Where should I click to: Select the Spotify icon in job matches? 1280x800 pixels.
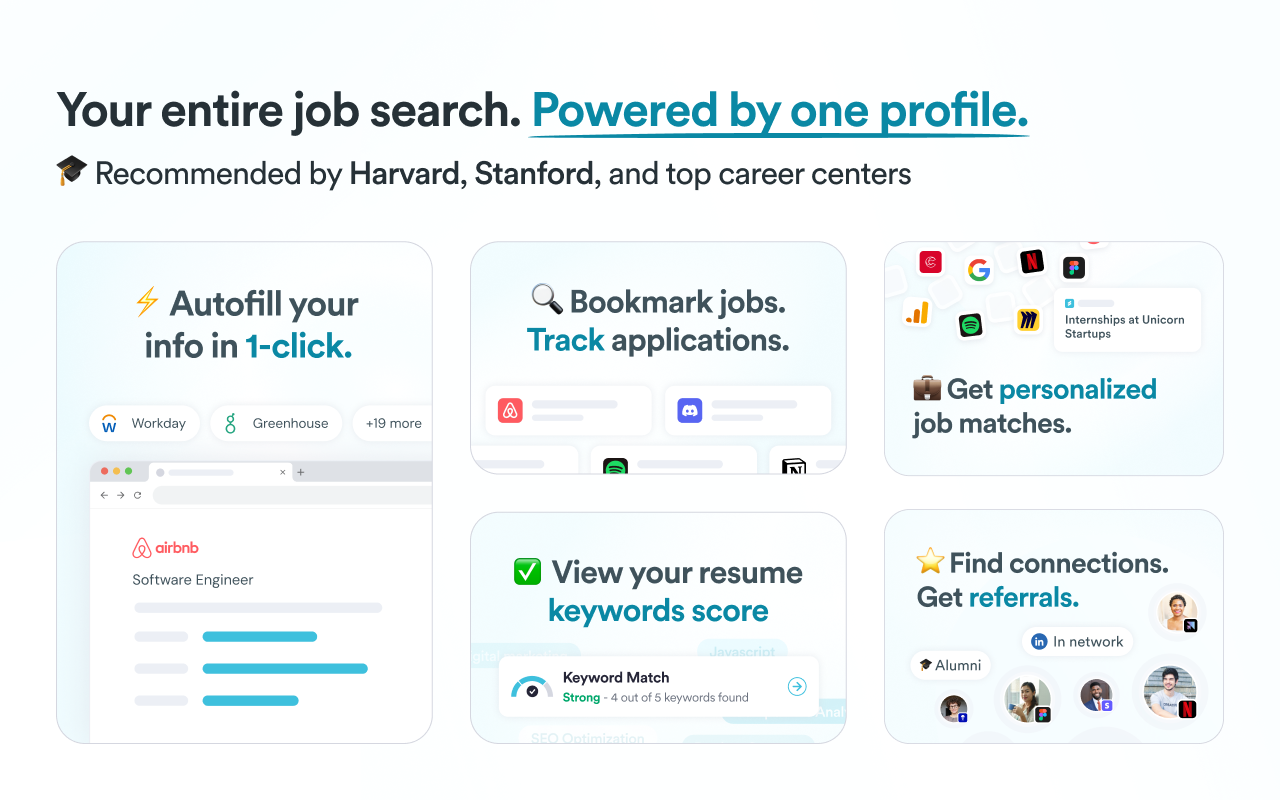click(x=970, y=325)
